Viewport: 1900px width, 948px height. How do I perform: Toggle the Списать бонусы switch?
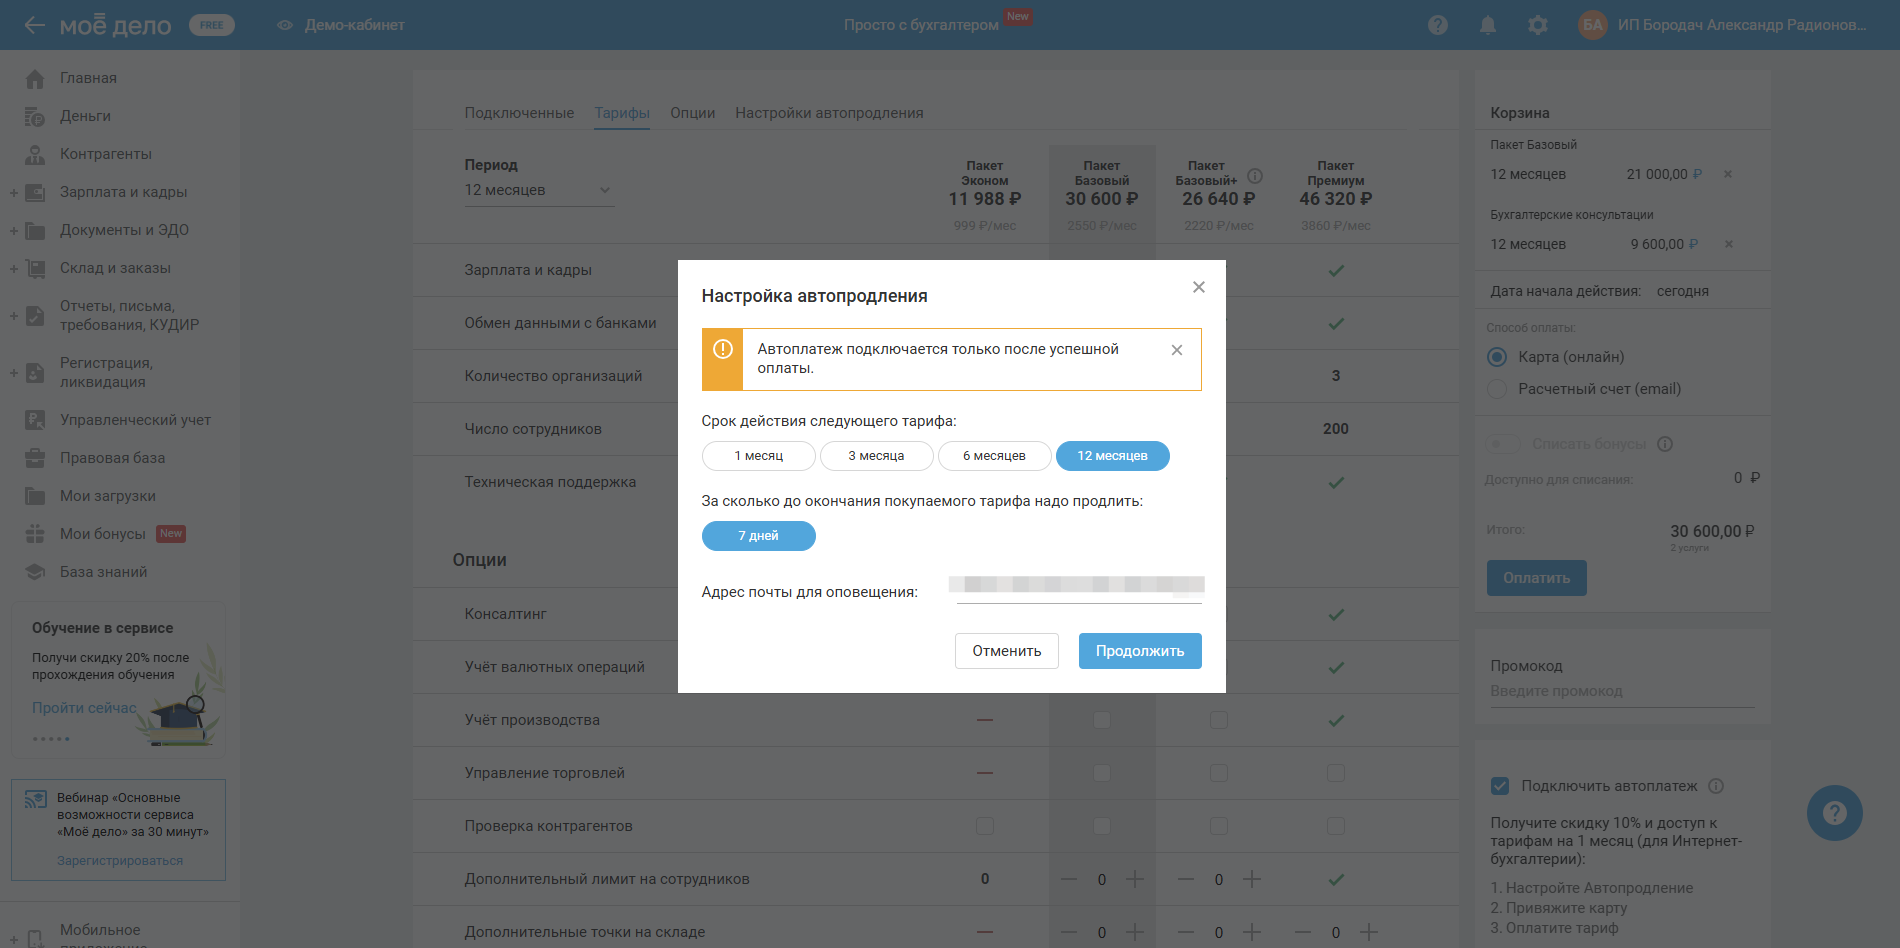(x=1504, y=444)
